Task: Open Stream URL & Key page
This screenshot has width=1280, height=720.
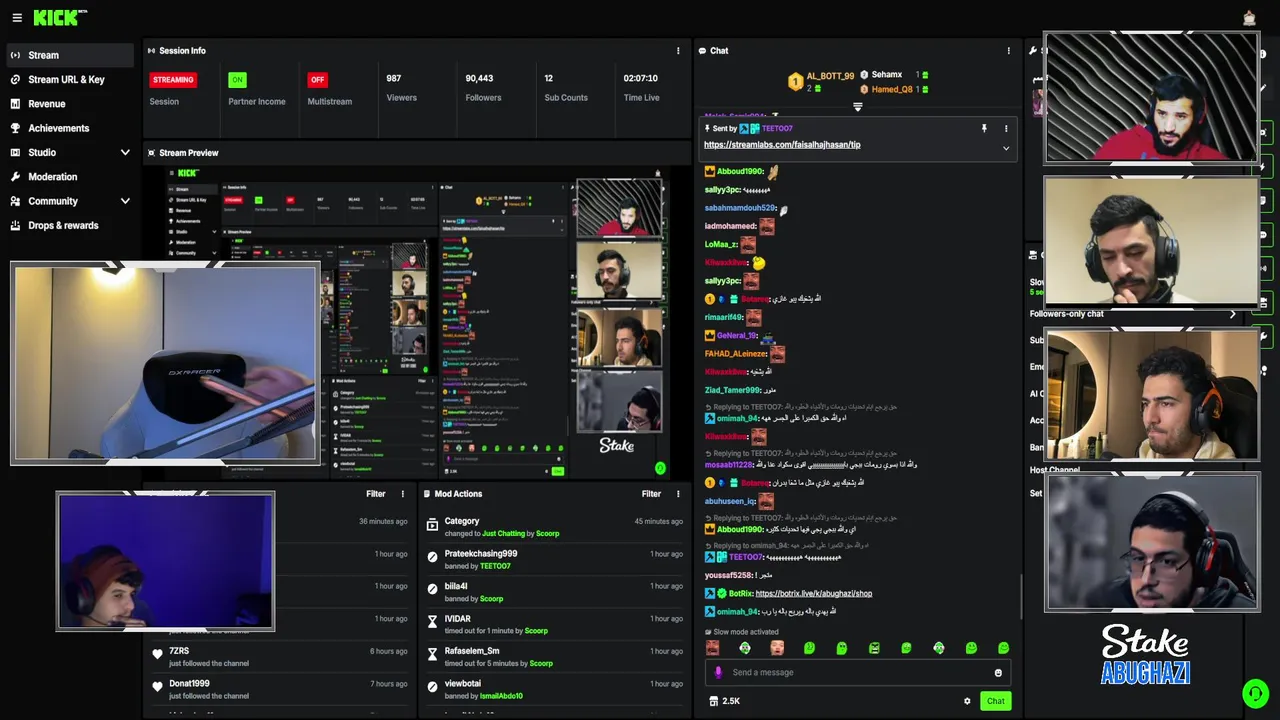Action: 66,80
